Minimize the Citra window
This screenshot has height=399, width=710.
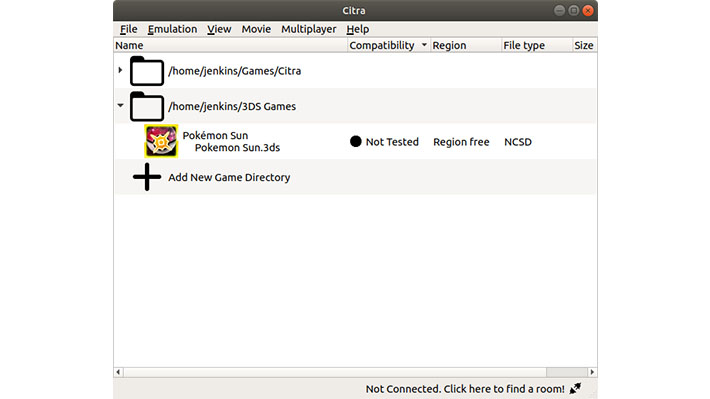tap(559, 10)
